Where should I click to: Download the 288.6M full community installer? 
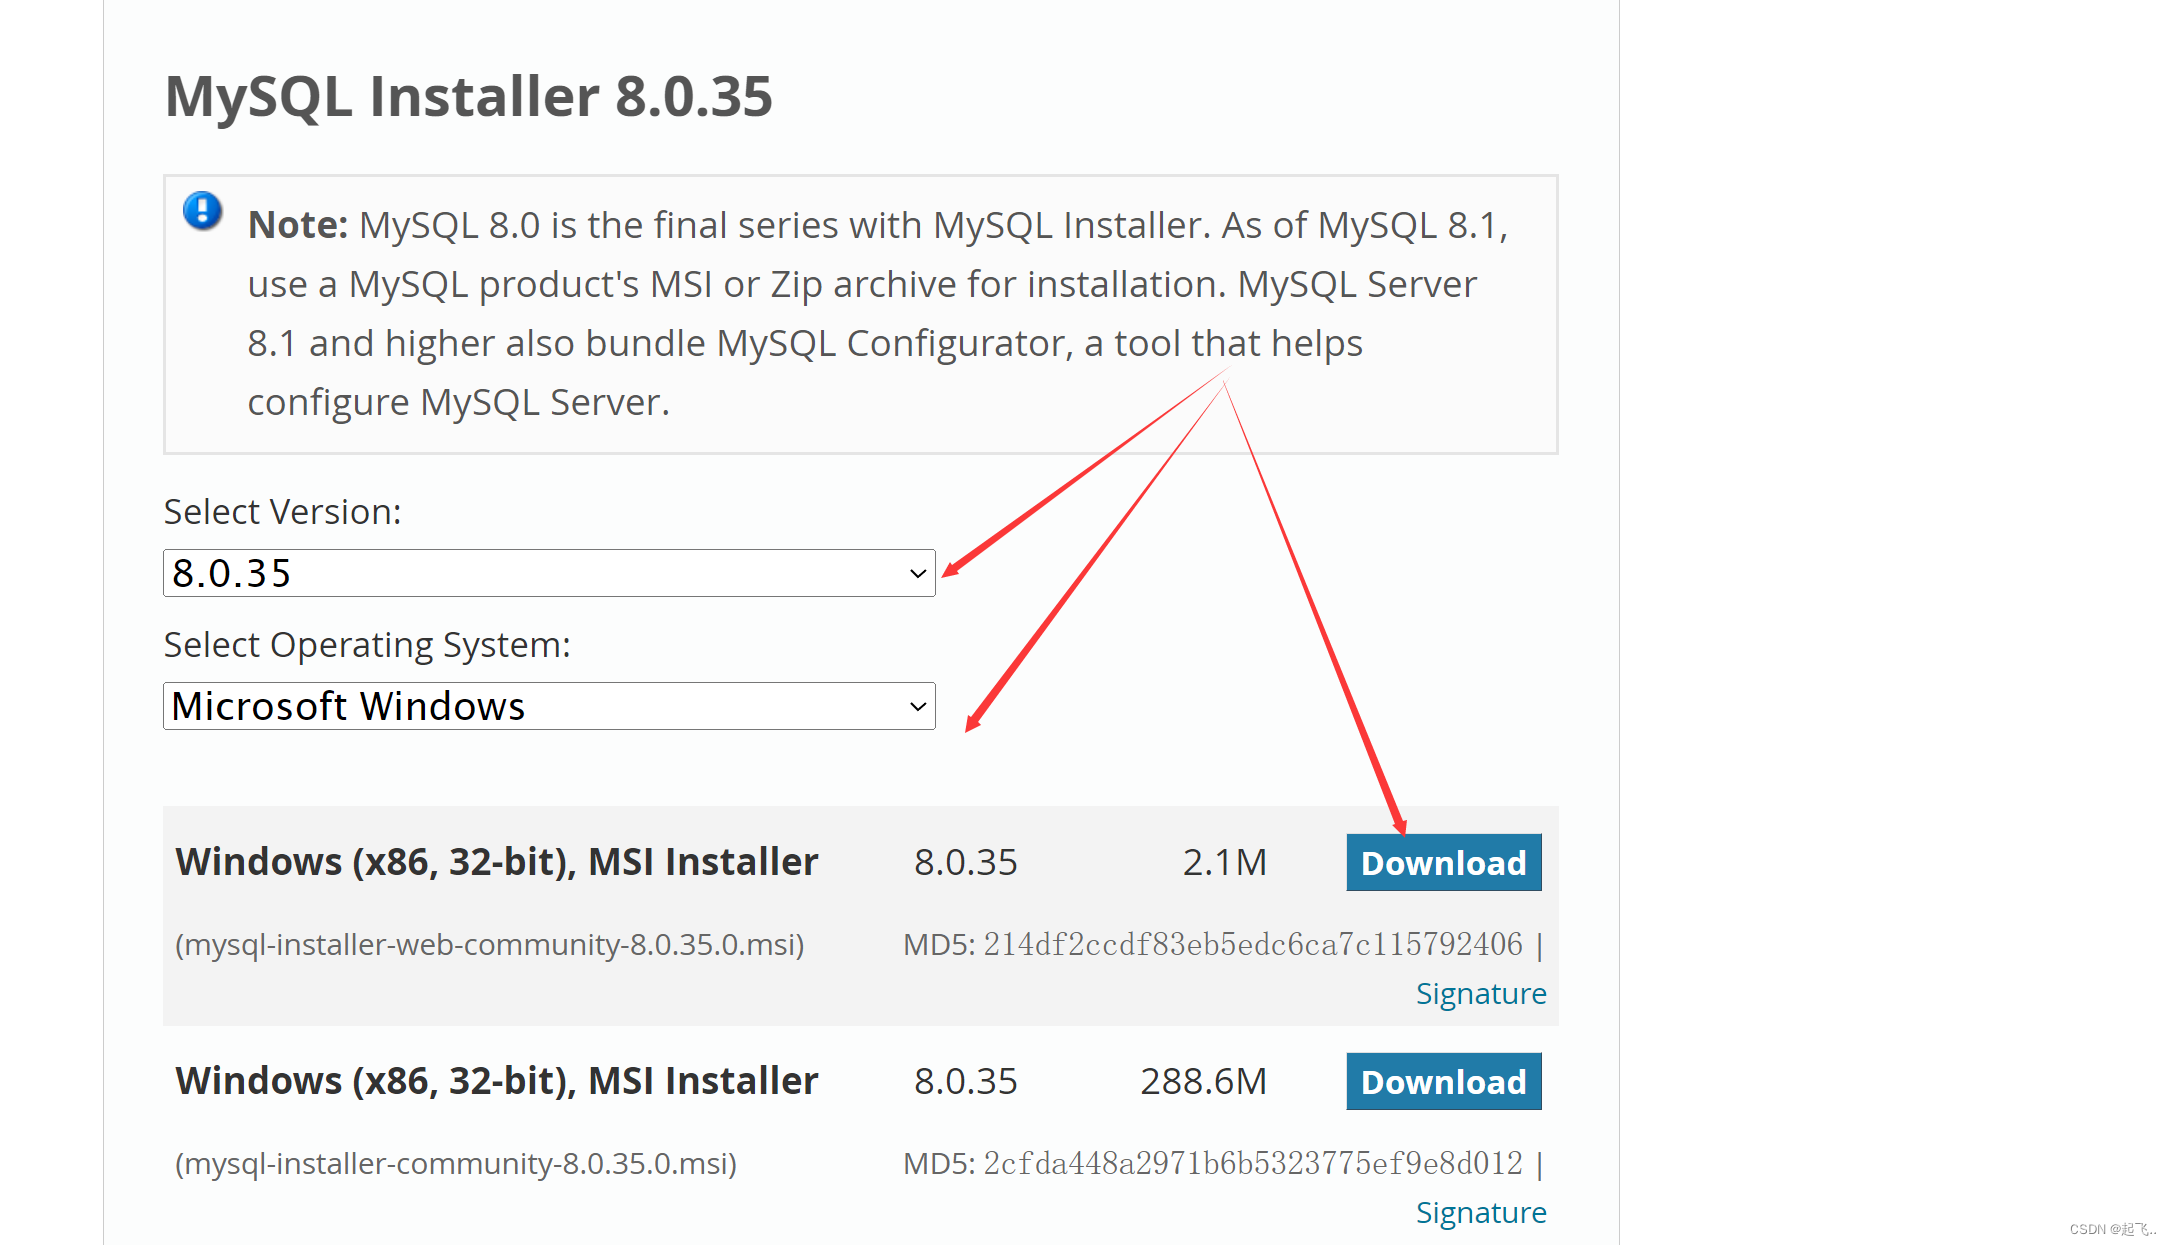click(x=1443, y=1081)
